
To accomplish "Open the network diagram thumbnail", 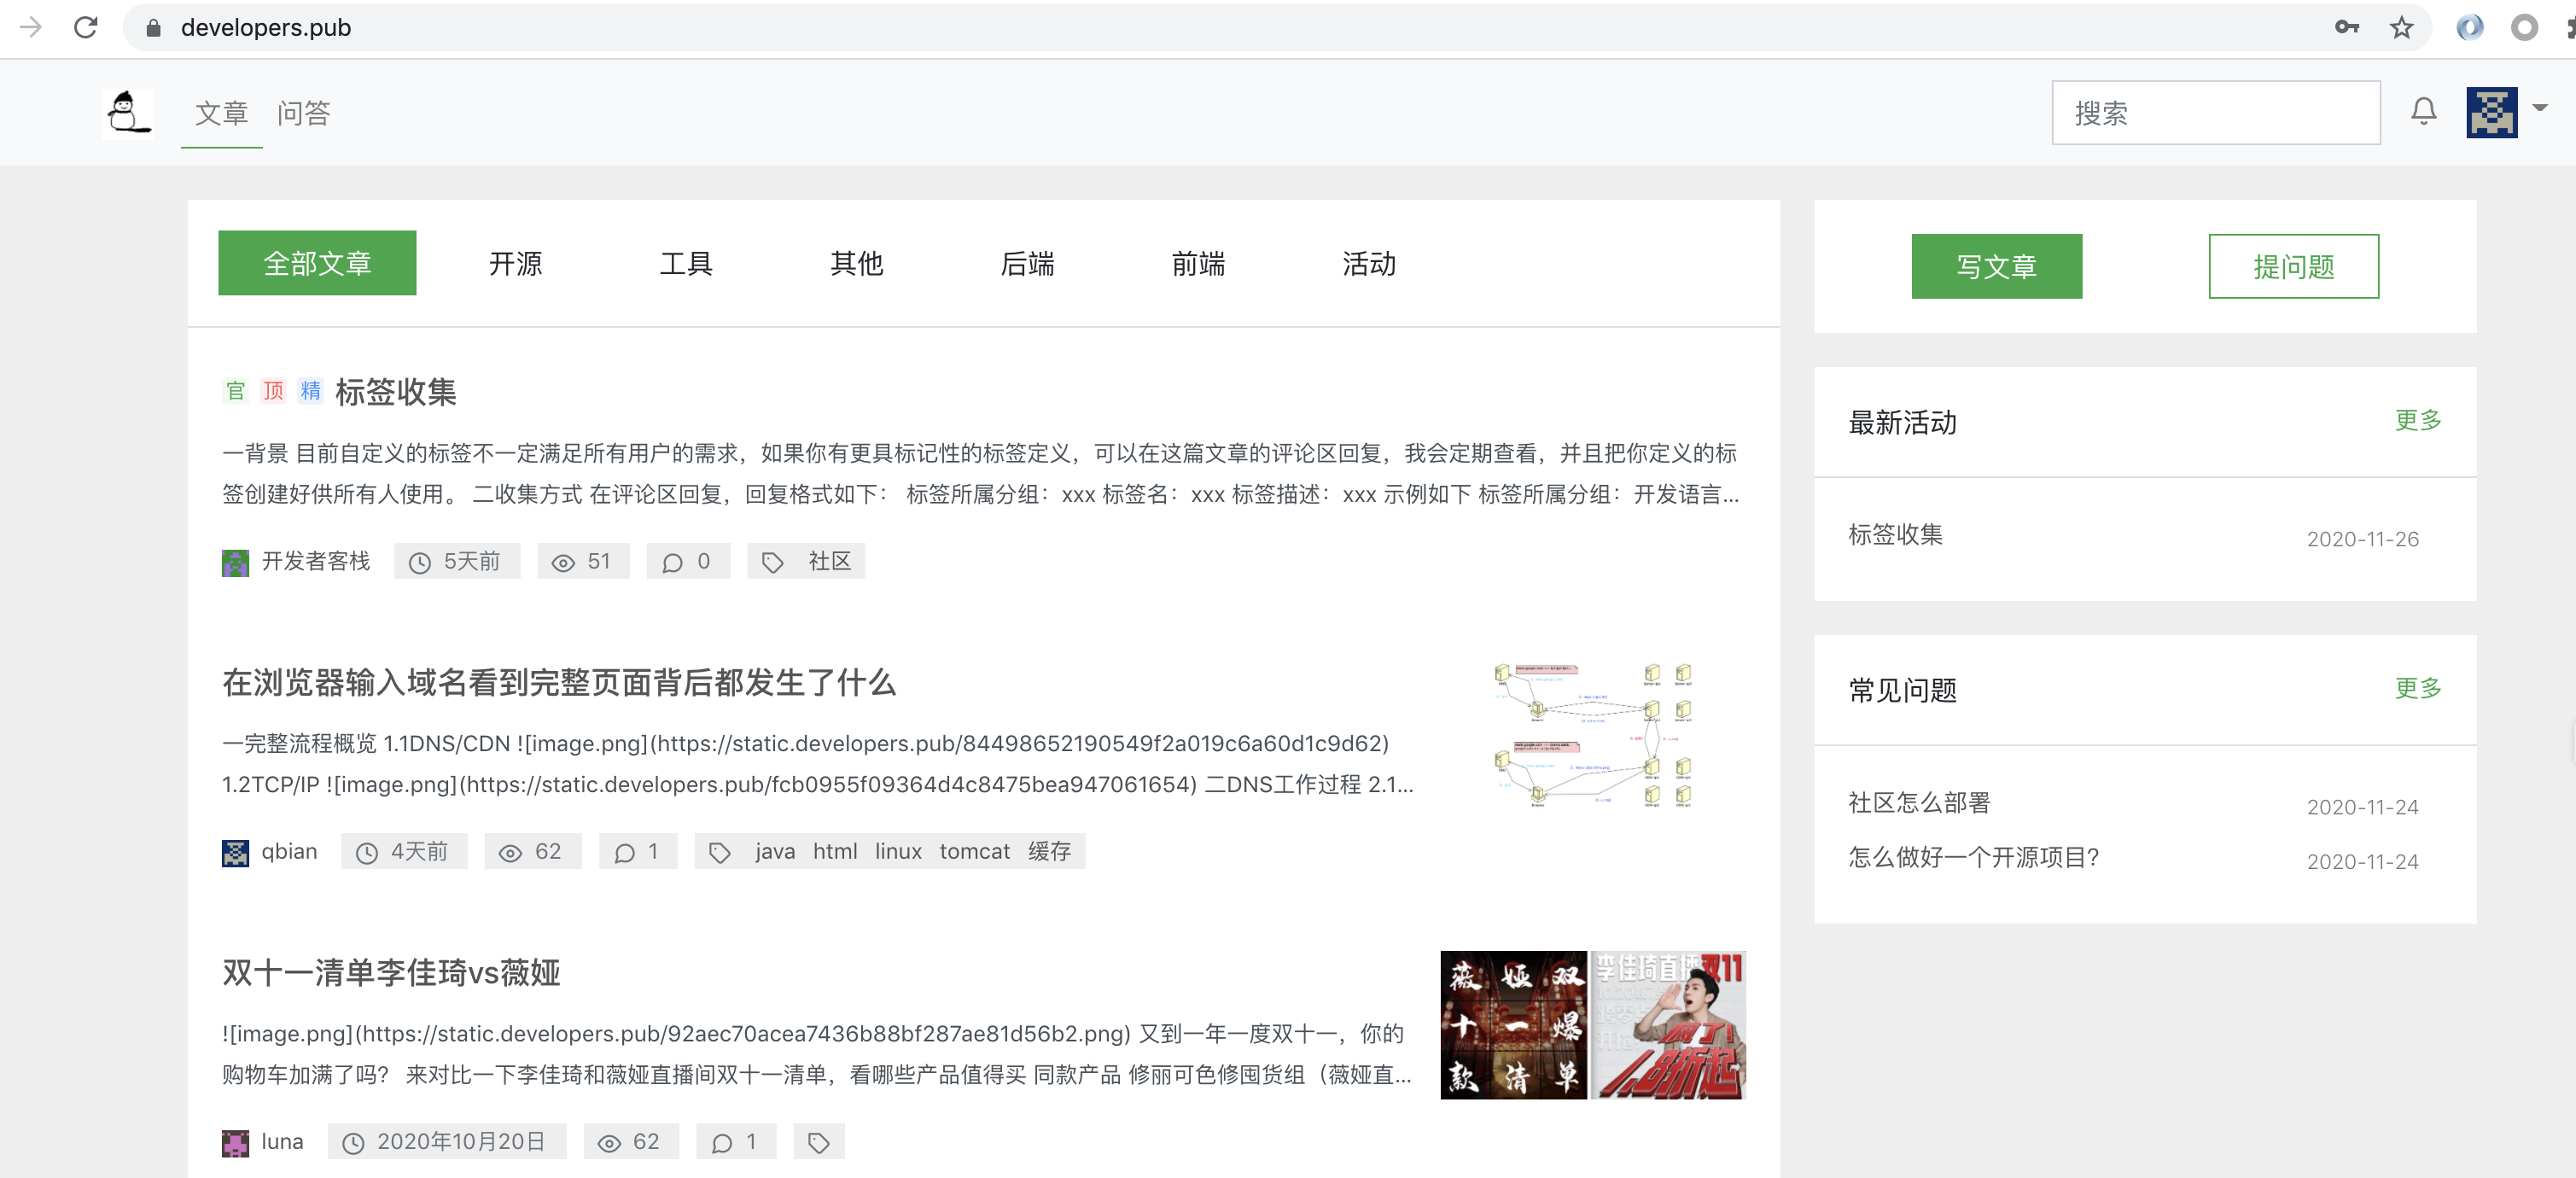I will click(x=1592, y=735).
